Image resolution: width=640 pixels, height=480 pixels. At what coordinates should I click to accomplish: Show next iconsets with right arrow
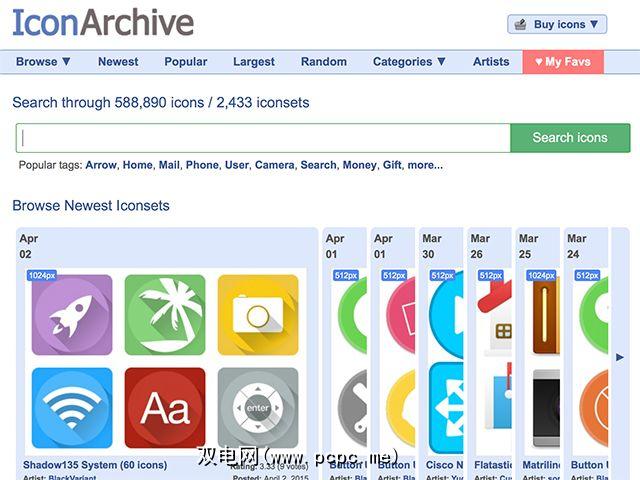pyautogui.click(x=620, y=358)
